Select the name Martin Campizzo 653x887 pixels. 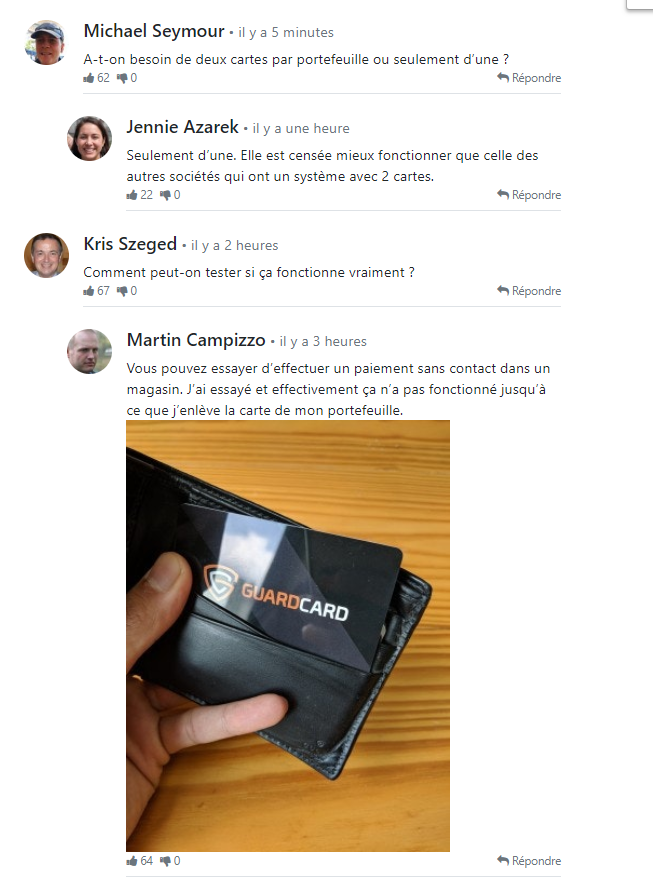[196, 340]
